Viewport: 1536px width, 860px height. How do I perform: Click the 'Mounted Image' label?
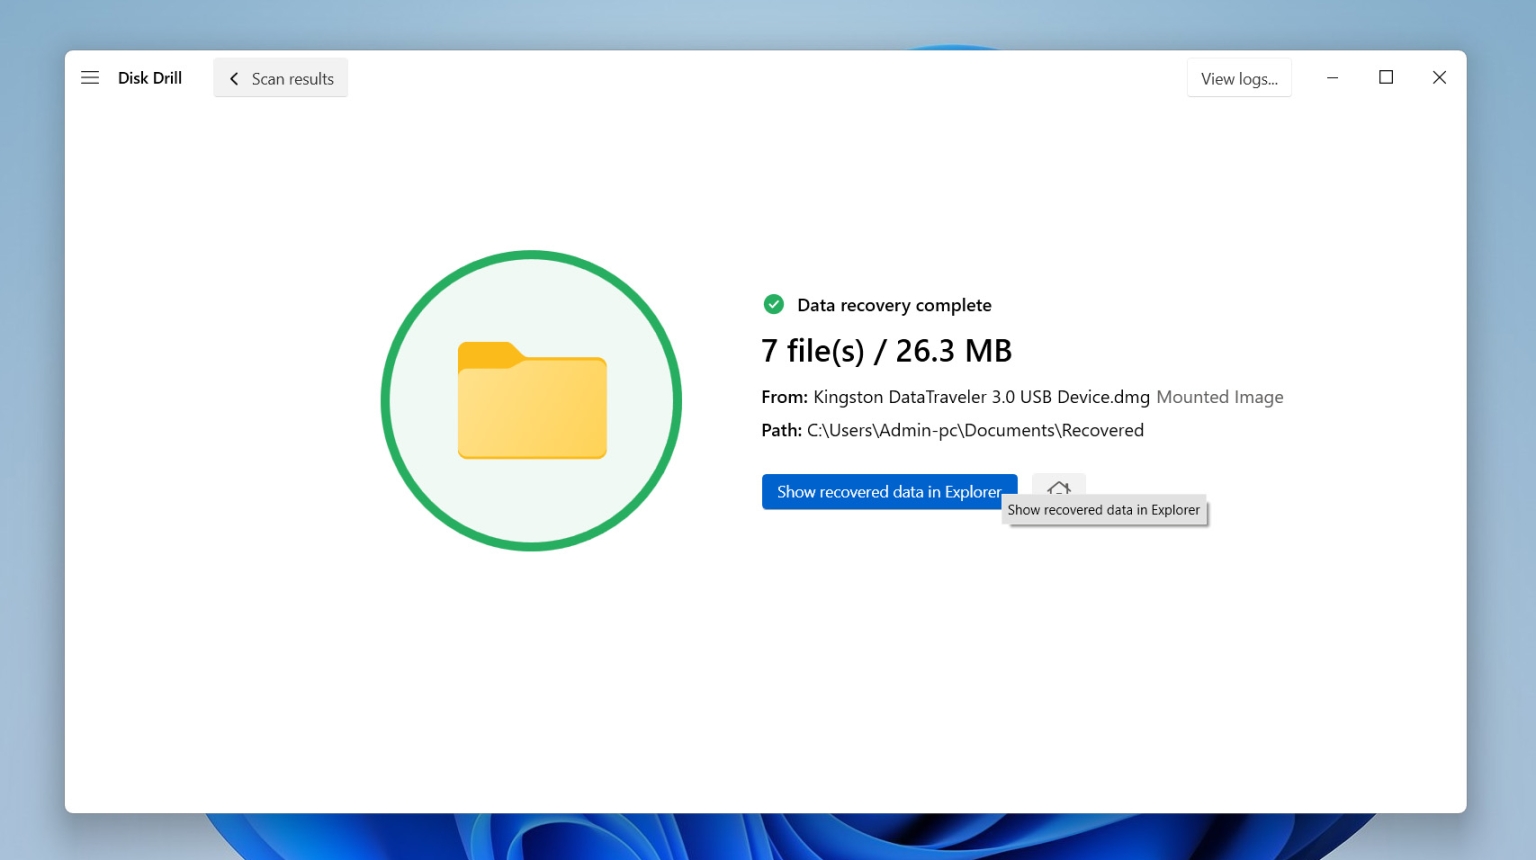pyautogui.click(x=1219, y=397)
